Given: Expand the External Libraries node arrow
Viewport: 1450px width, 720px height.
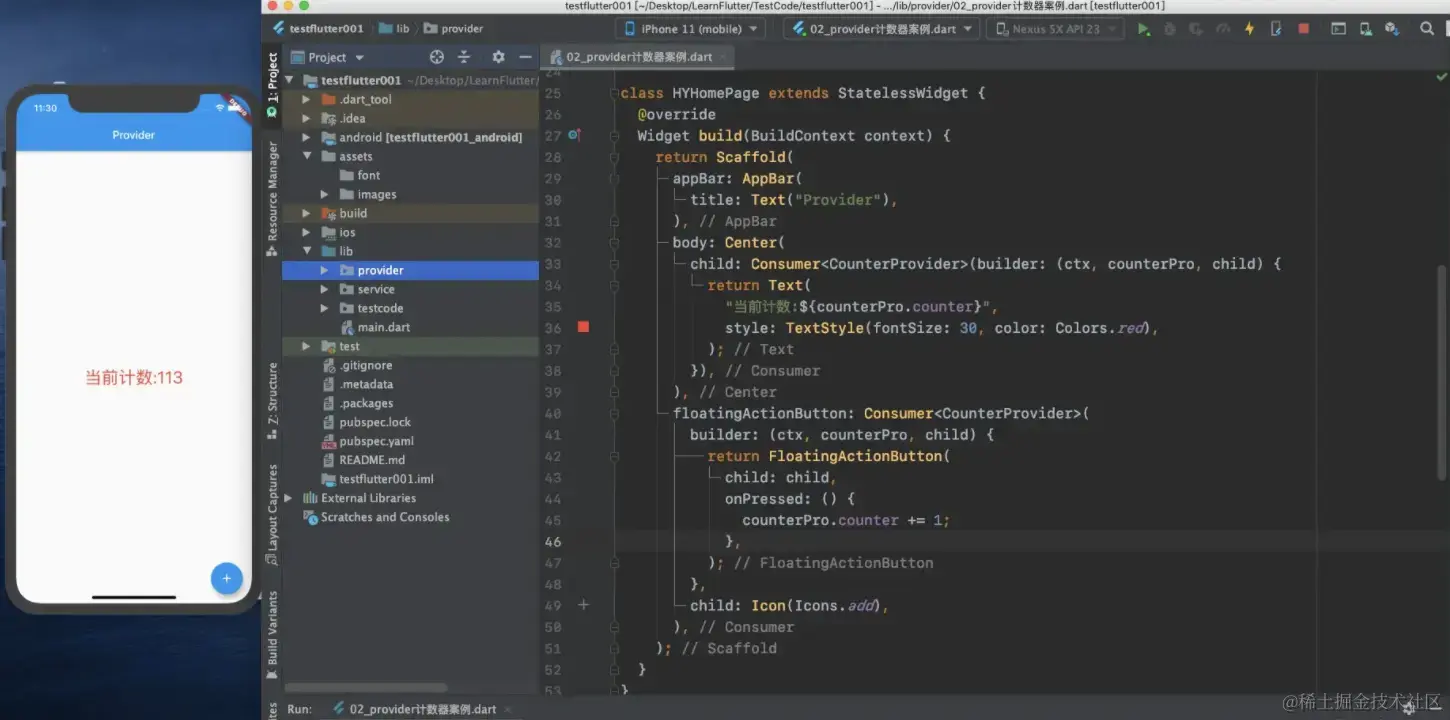Looking at the screenshot, I should (289, 498).
